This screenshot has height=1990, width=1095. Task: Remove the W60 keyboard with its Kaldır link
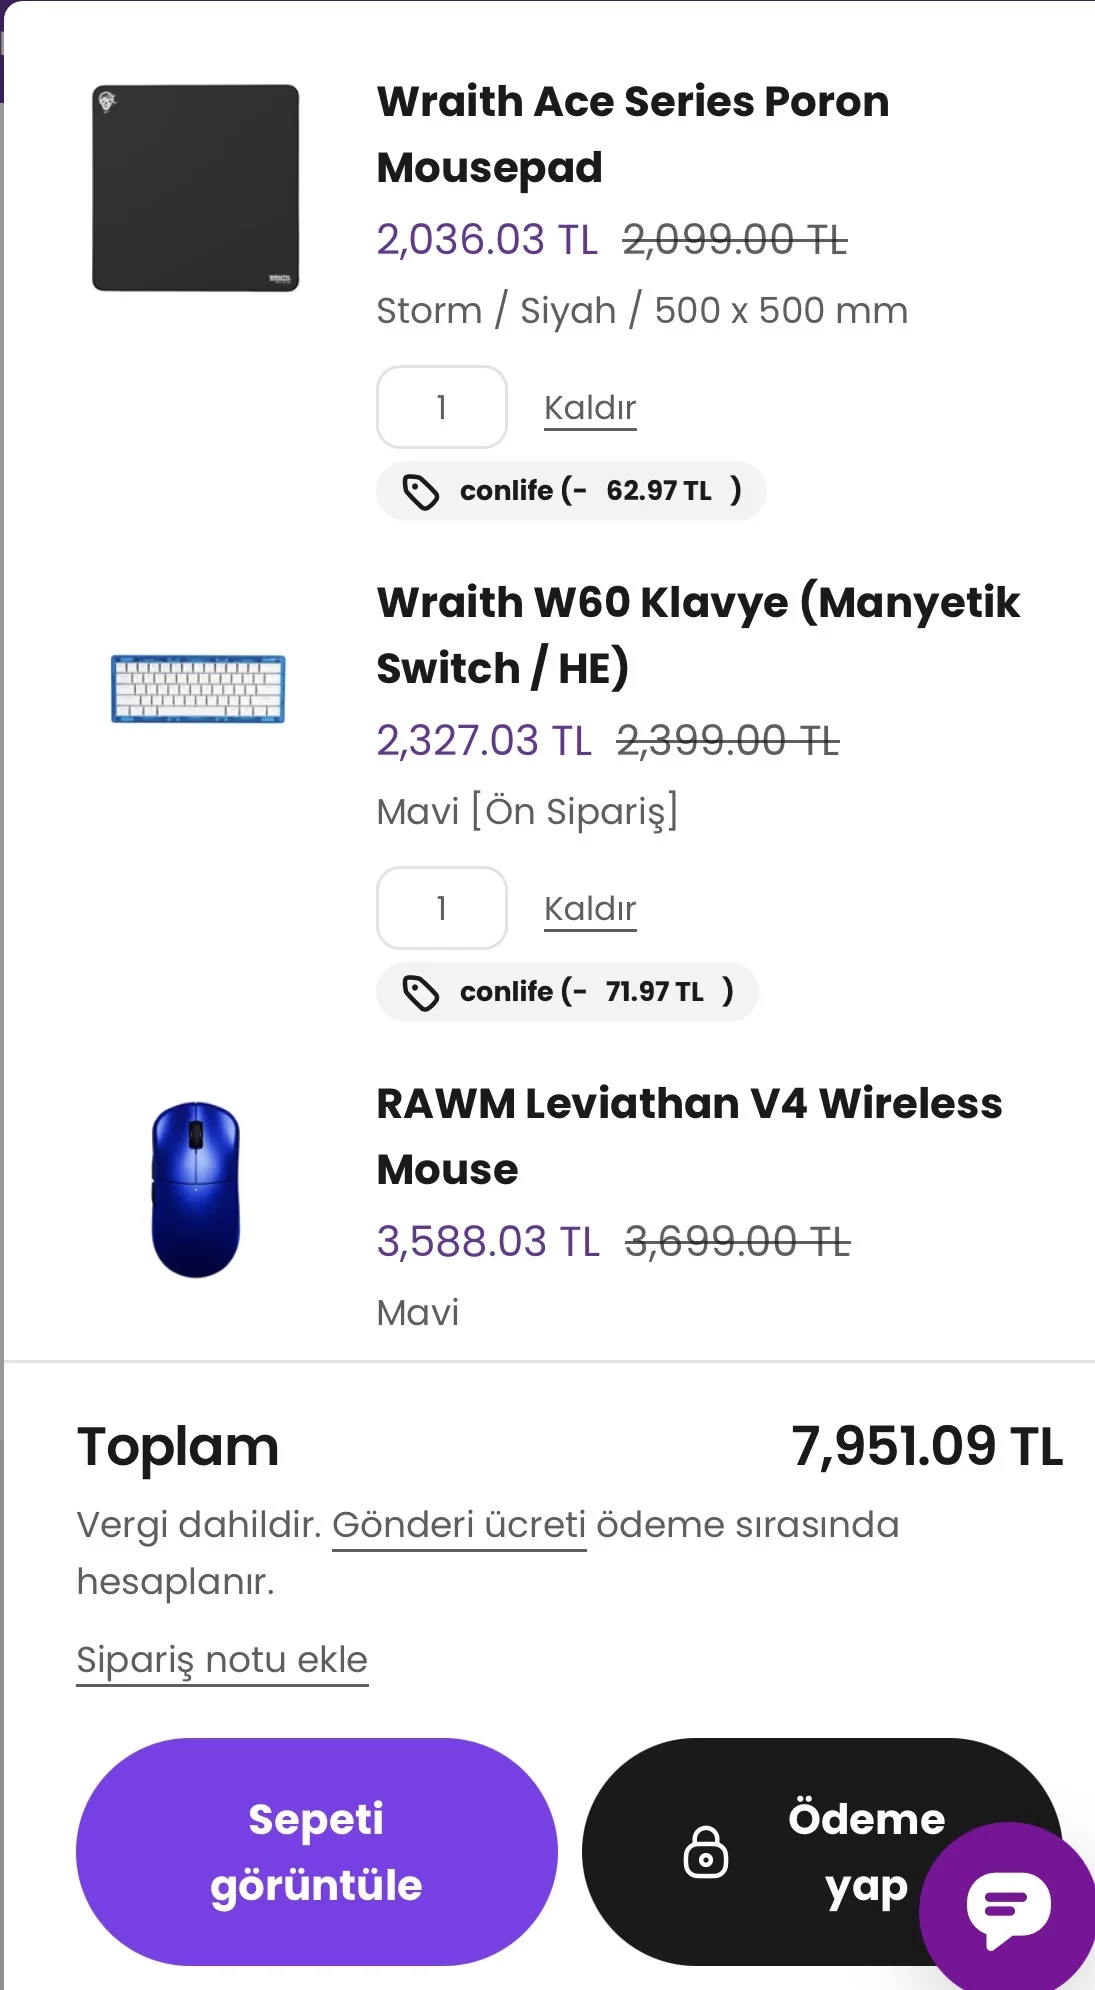(590, 909)
